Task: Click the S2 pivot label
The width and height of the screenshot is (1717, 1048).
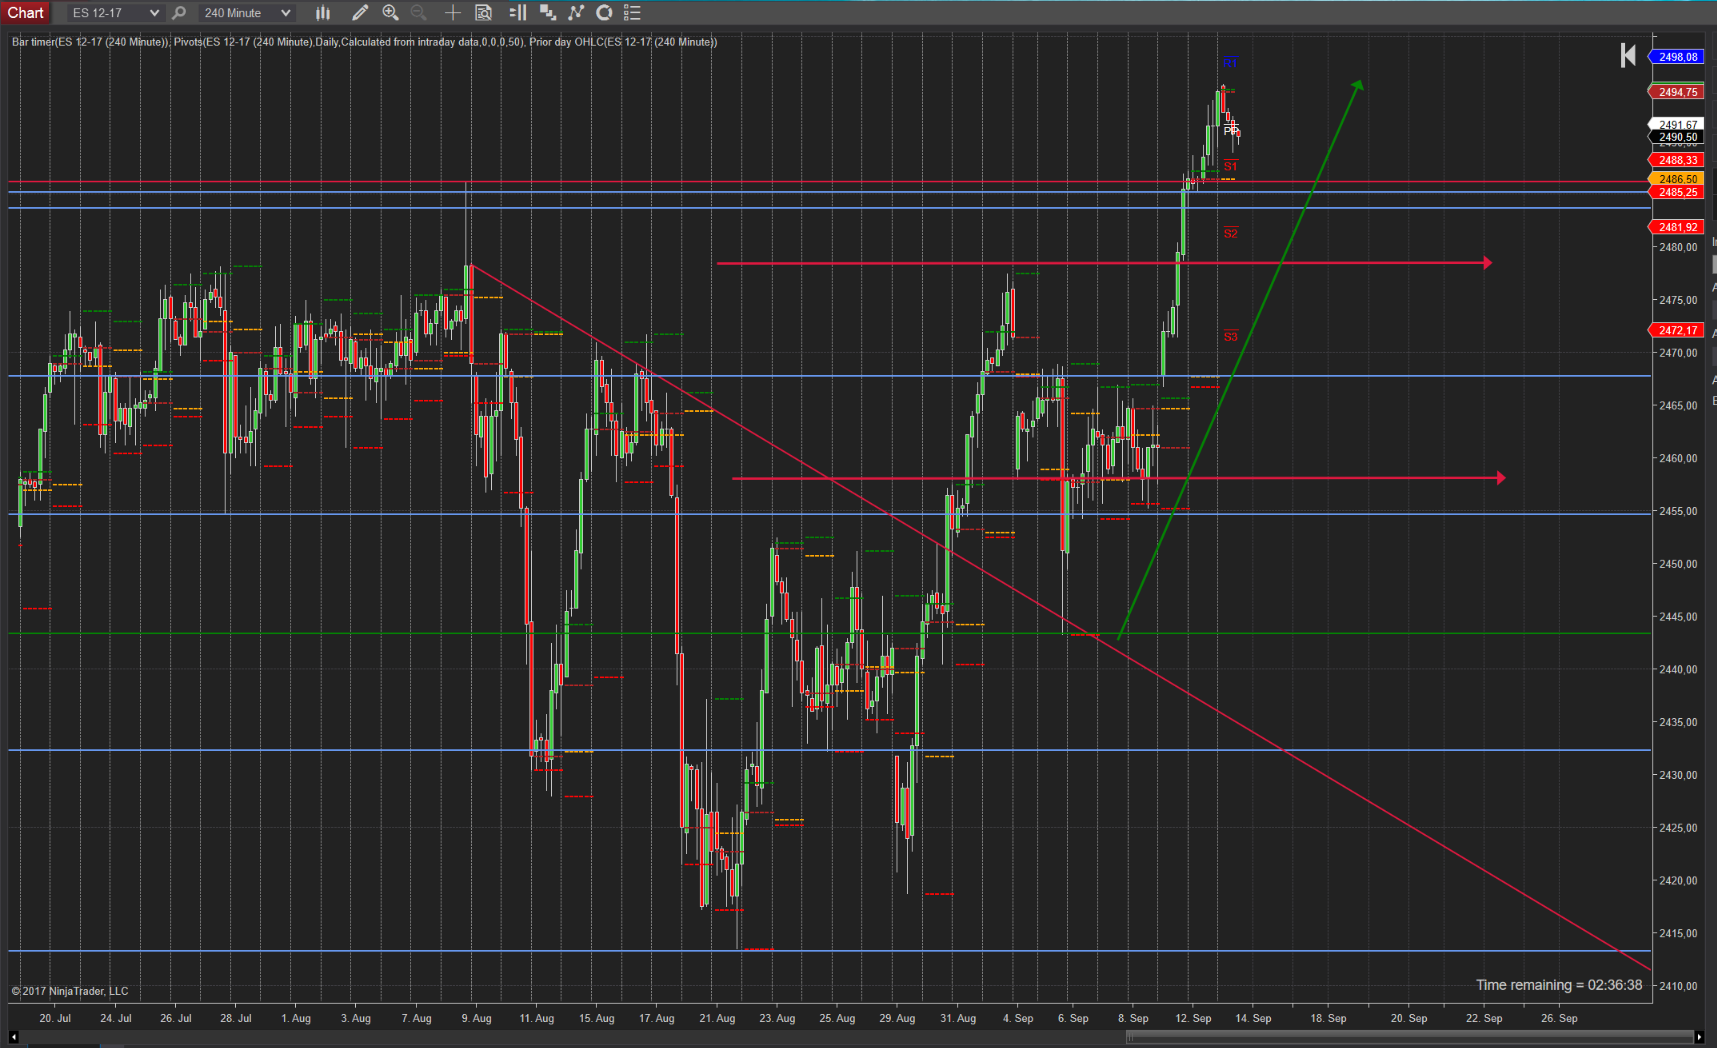Action: click(x=1230, y=232)
